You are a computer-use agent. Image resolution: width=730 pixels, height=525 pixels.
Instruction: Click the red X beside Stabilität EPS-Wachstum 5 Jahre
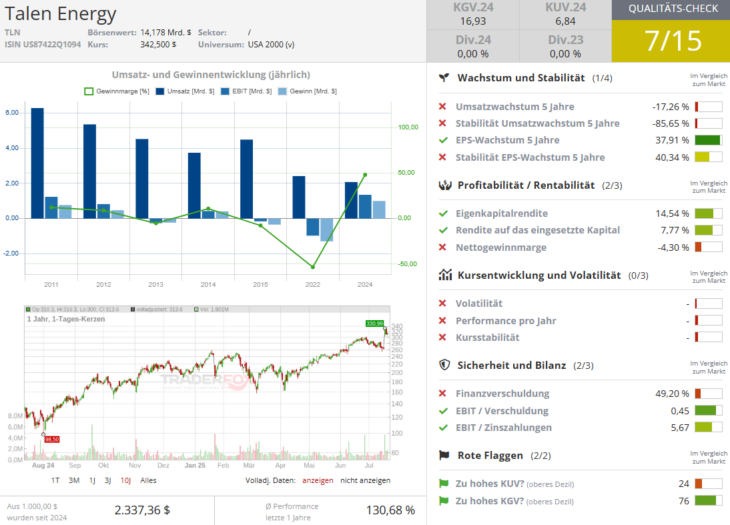click(x=443, y=157)
